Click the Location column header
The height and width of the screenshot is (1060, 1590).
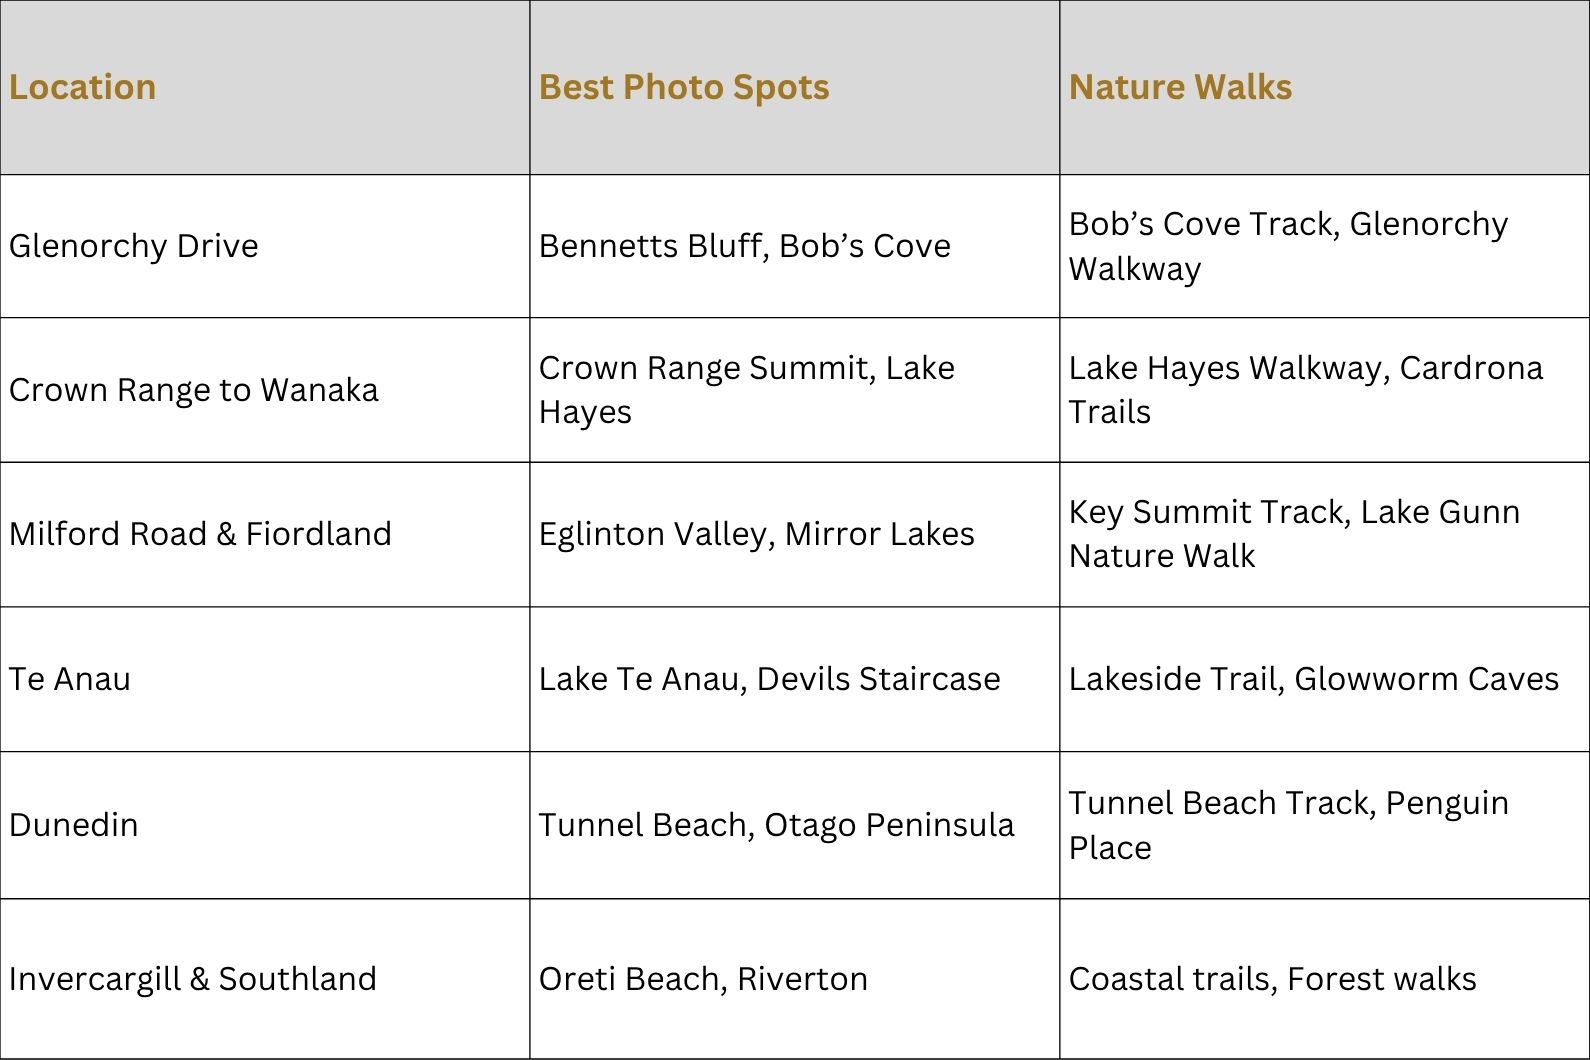tap(265, 88)
